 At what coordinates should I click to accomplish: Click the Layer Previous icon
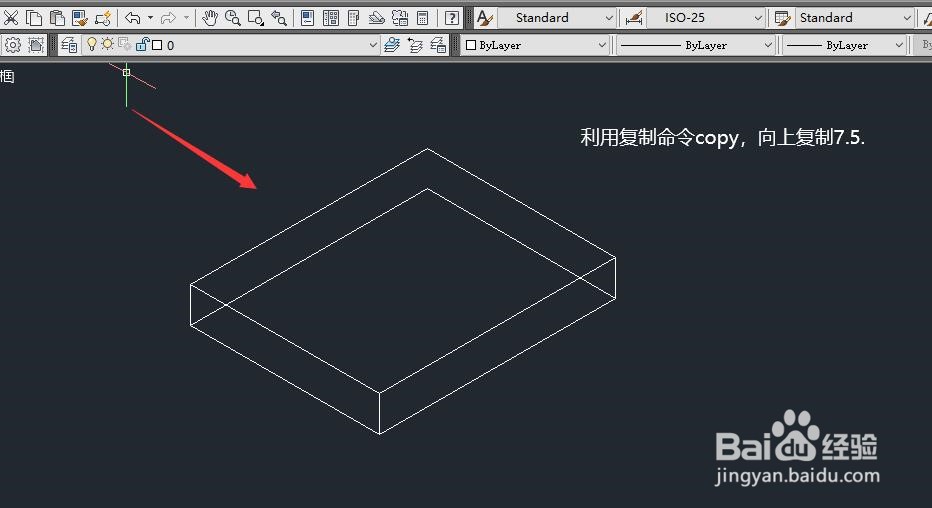coord(415,45)
